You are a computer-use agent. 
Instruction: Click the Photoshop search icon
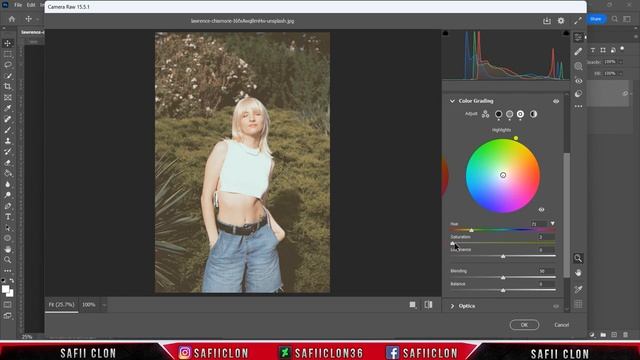click(x=615, y=19)
